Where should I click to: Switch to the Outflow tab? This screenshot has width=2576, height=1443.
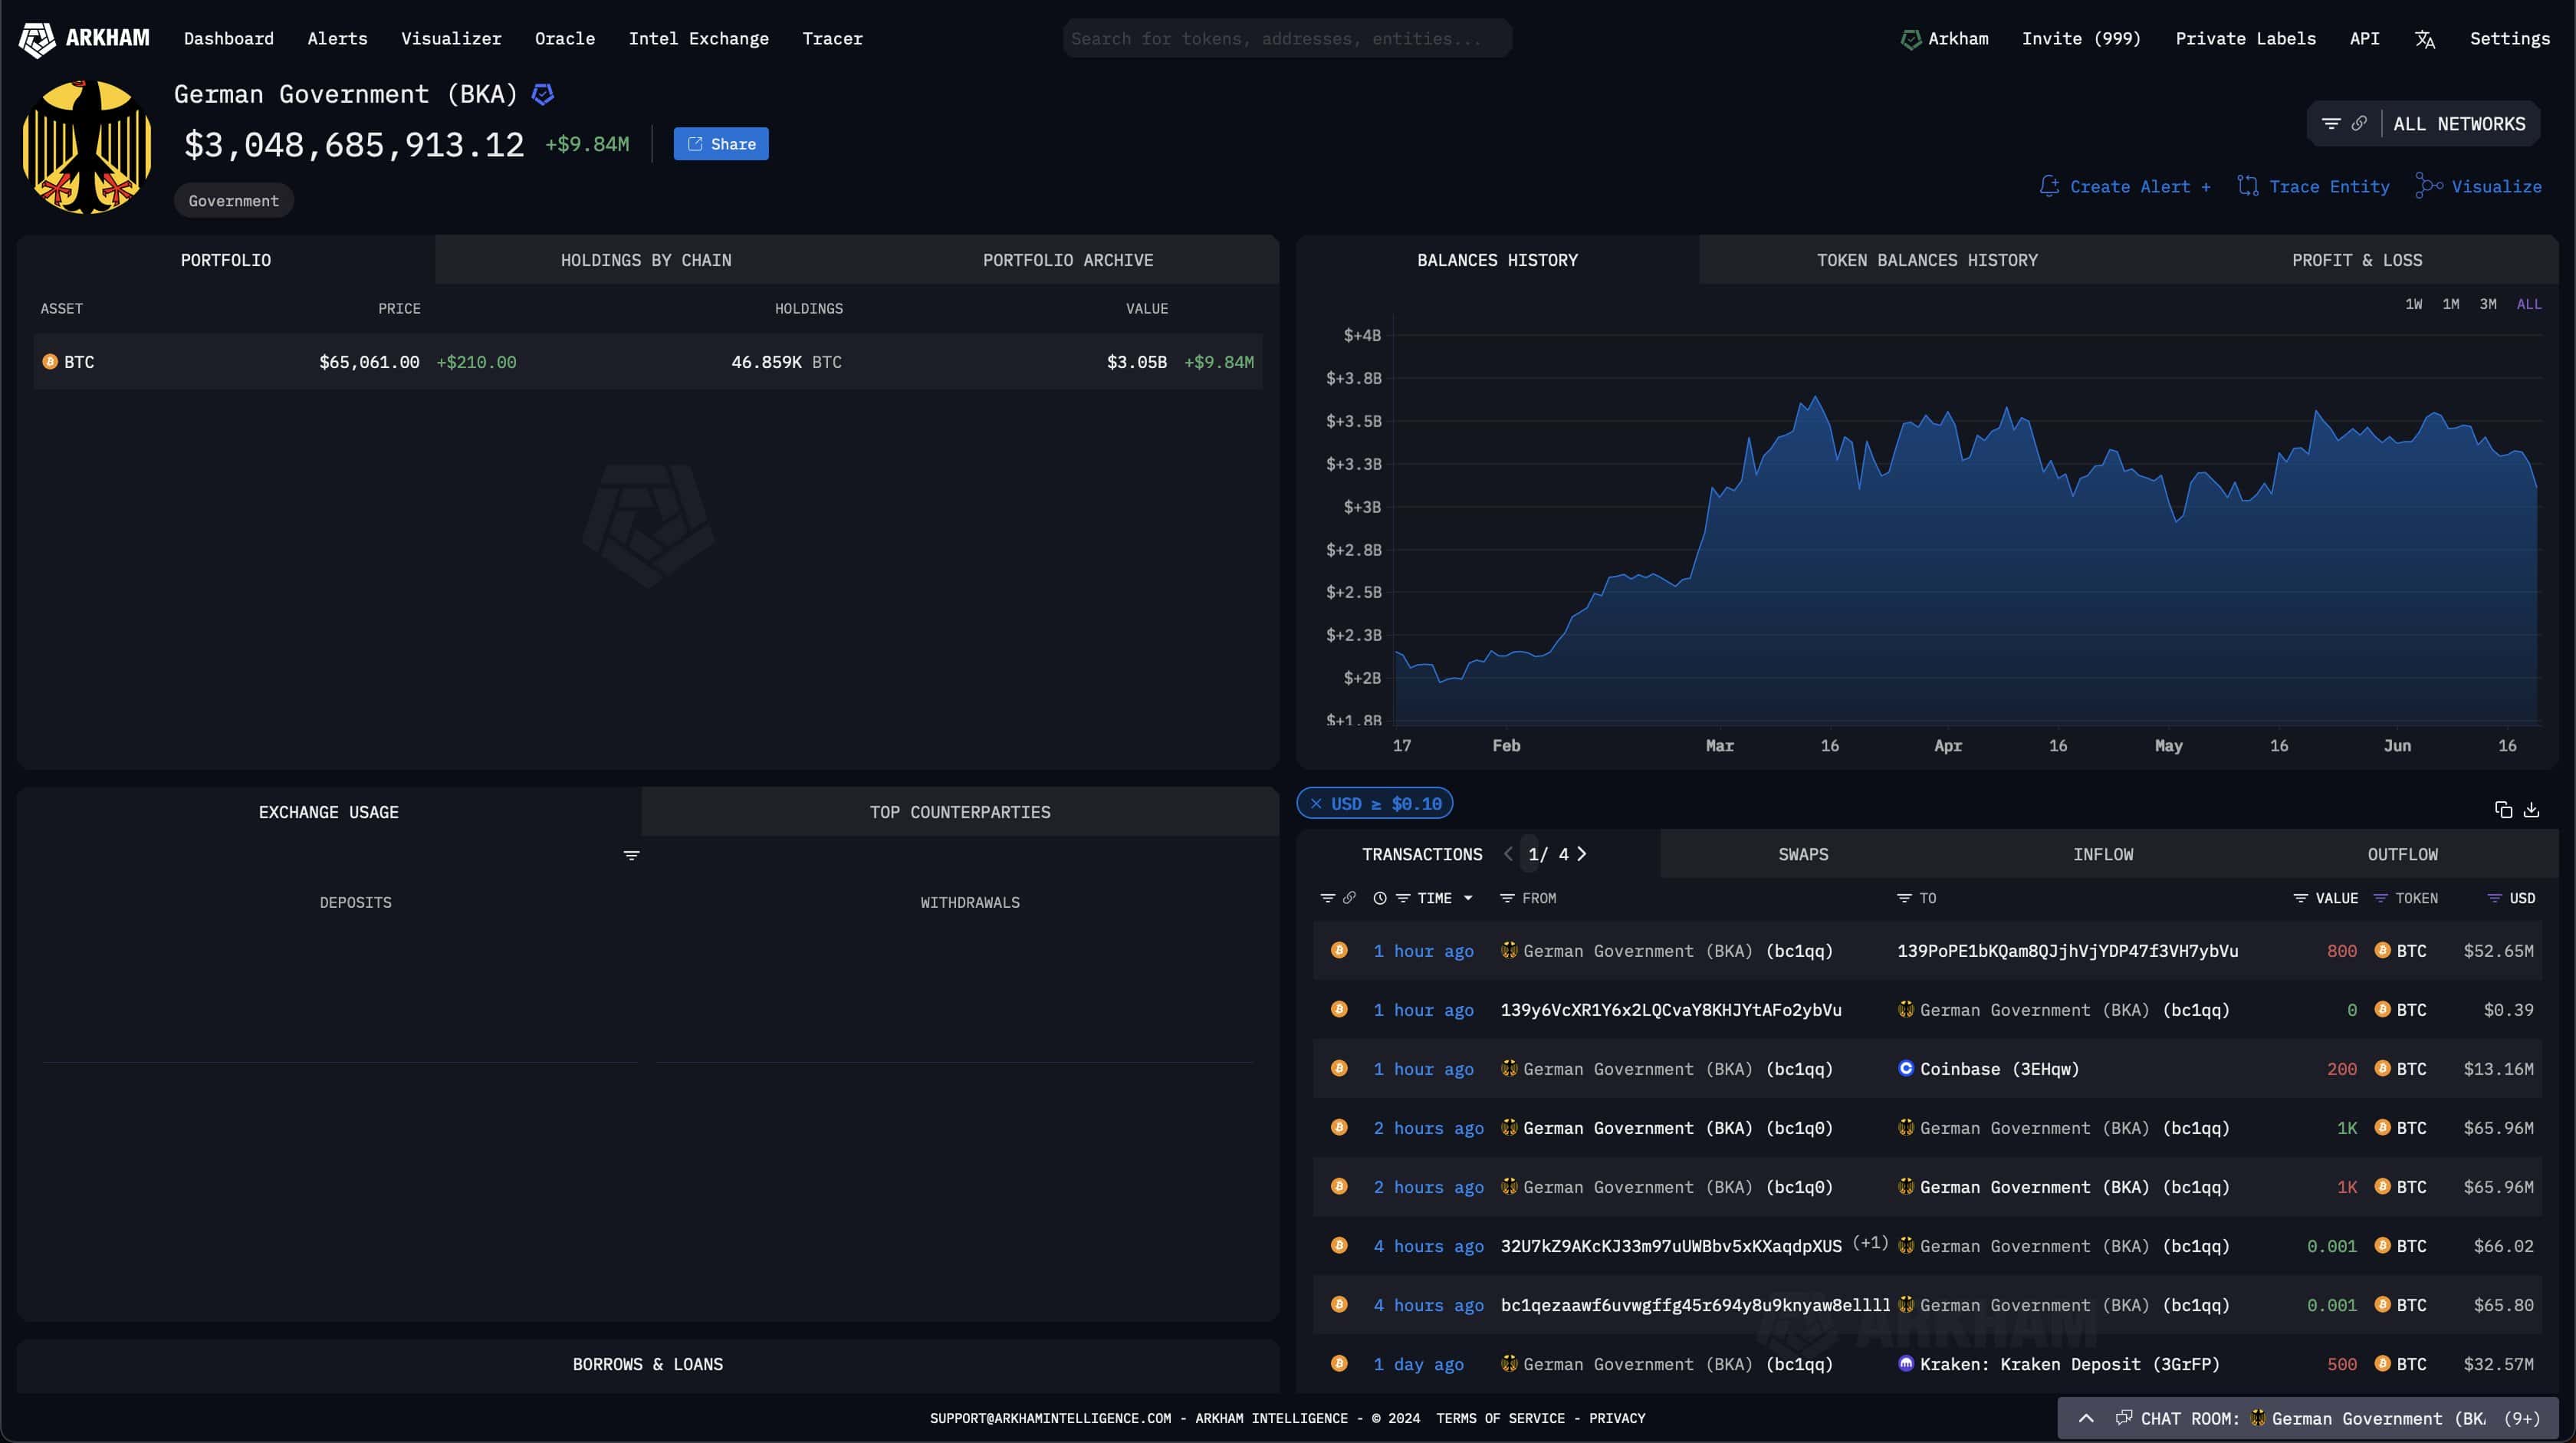tap(2402, 854)
